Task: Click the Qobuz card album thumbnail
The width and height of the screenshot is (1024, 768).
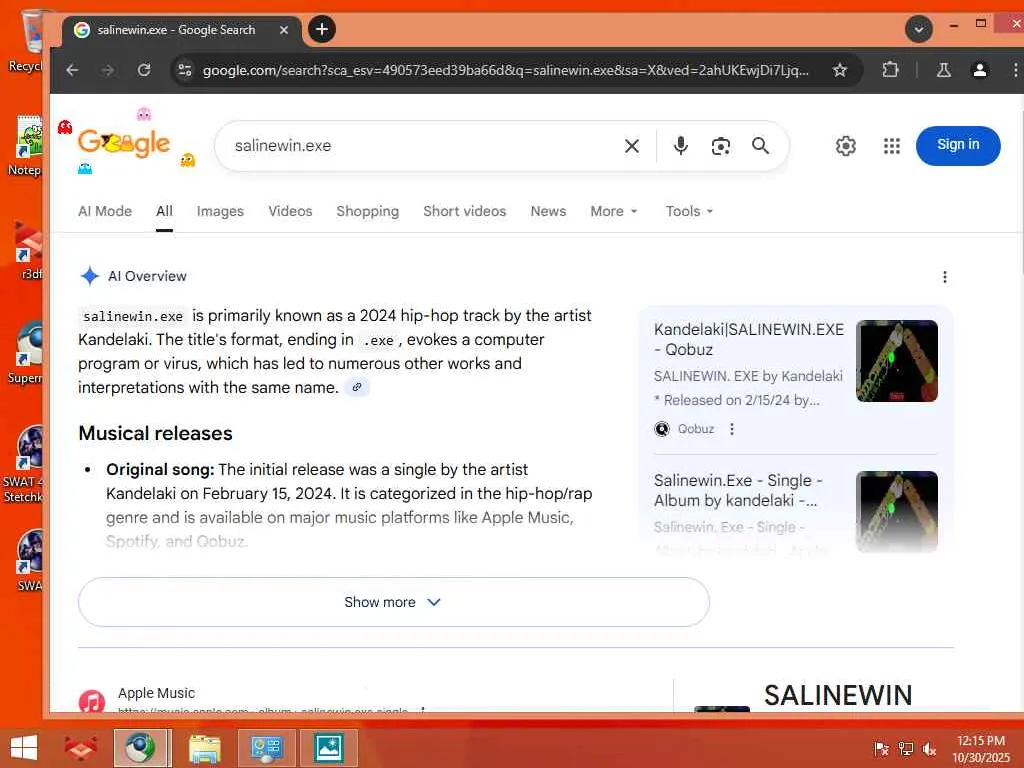Action: tap(897, 360)
